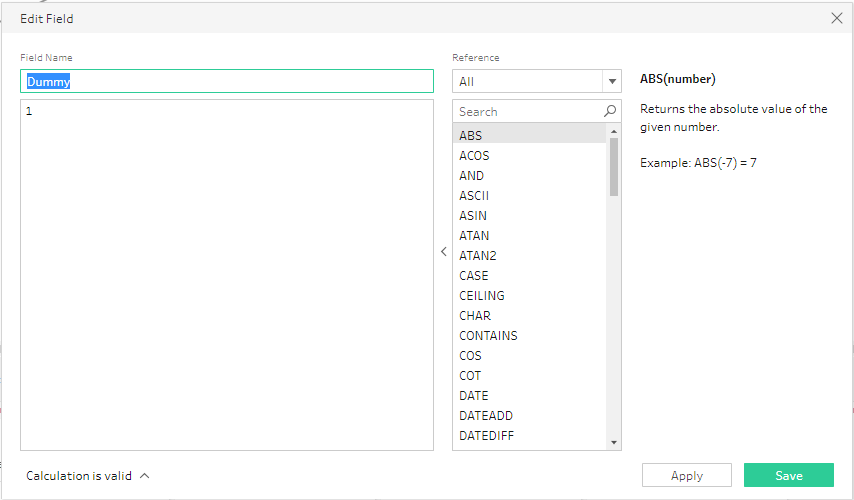Collapse the reference panel with left chevron
The width and height of the screenshot is (854, 500).
(443, 252)
